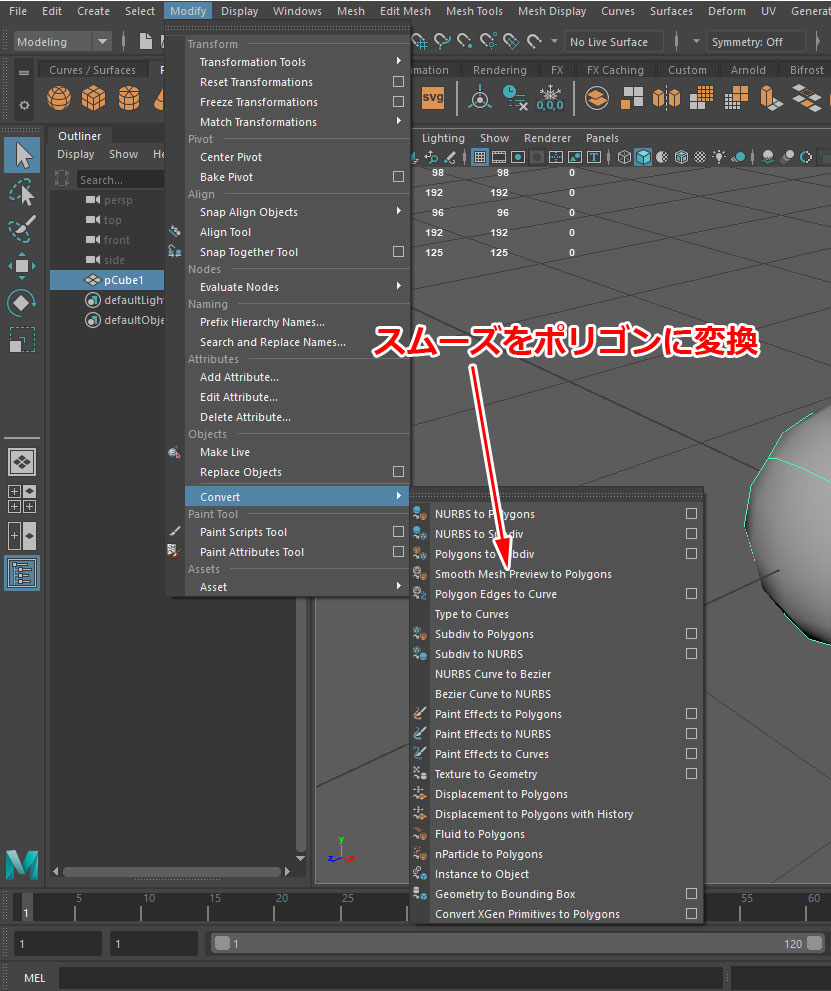Viewport: 831px width, 991px height.
Task: Open Reset Transformations option box
Action: [398, 82]
